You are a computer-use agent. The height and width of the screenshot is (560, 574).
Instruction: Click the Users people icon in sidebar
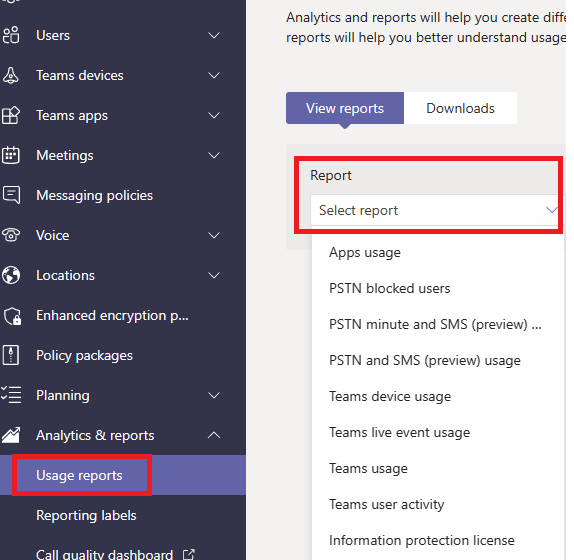(x=11, y=35)
